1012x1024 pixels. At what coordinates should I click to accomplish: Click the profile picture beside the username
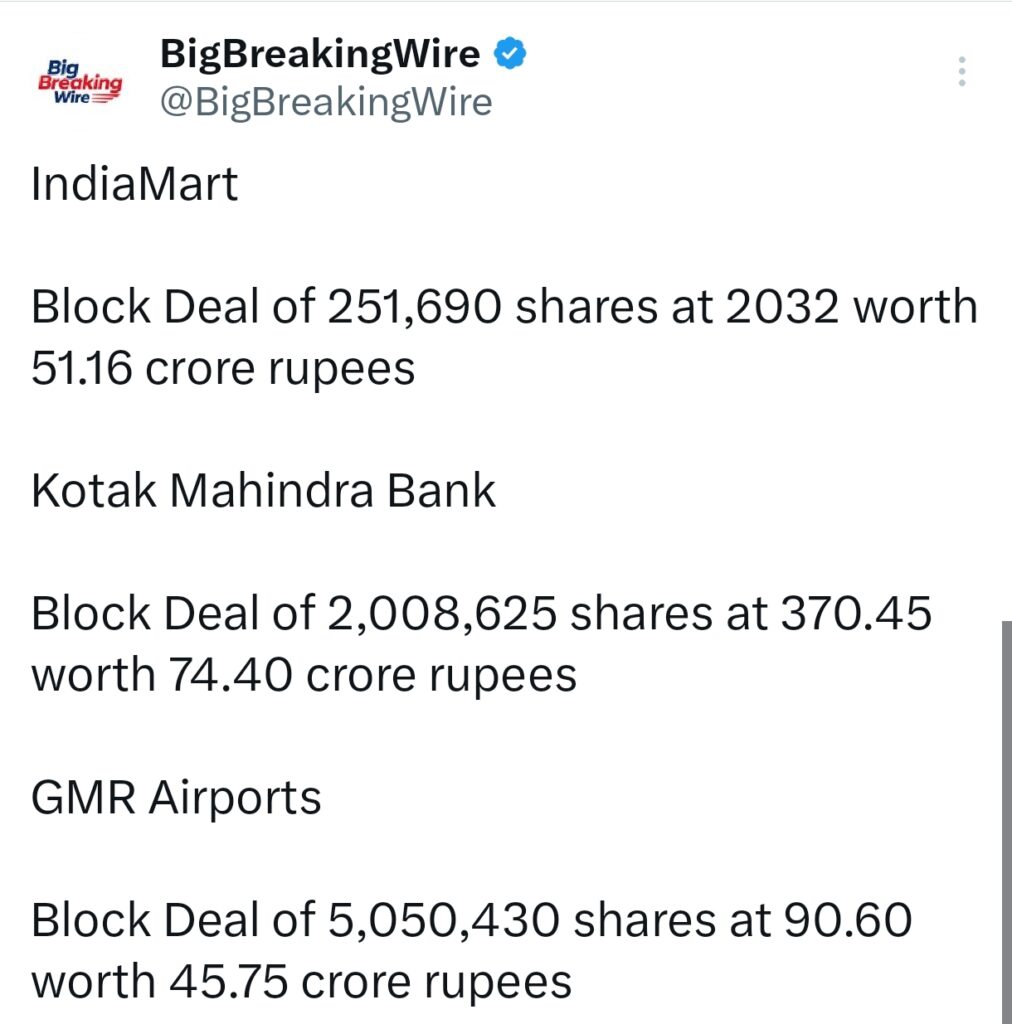(80, 77)
